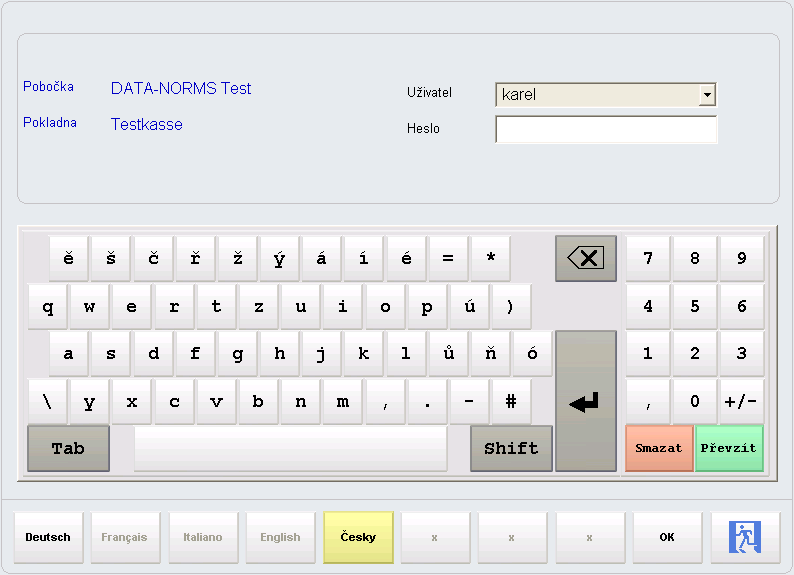Screen dimensions: 794x575
Task: Tap numpad key 5
Action: tap(695, 306)
